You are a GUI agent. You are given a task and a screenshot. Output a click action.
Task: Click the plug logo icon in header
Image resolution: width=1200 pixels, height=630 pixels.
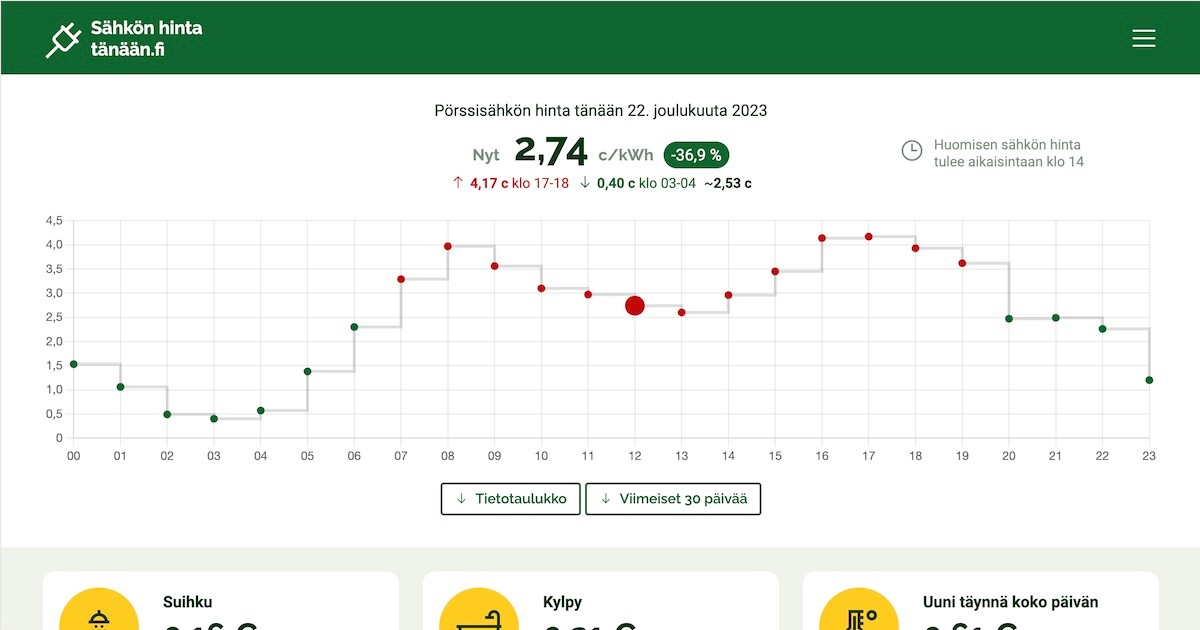(63, 38)
